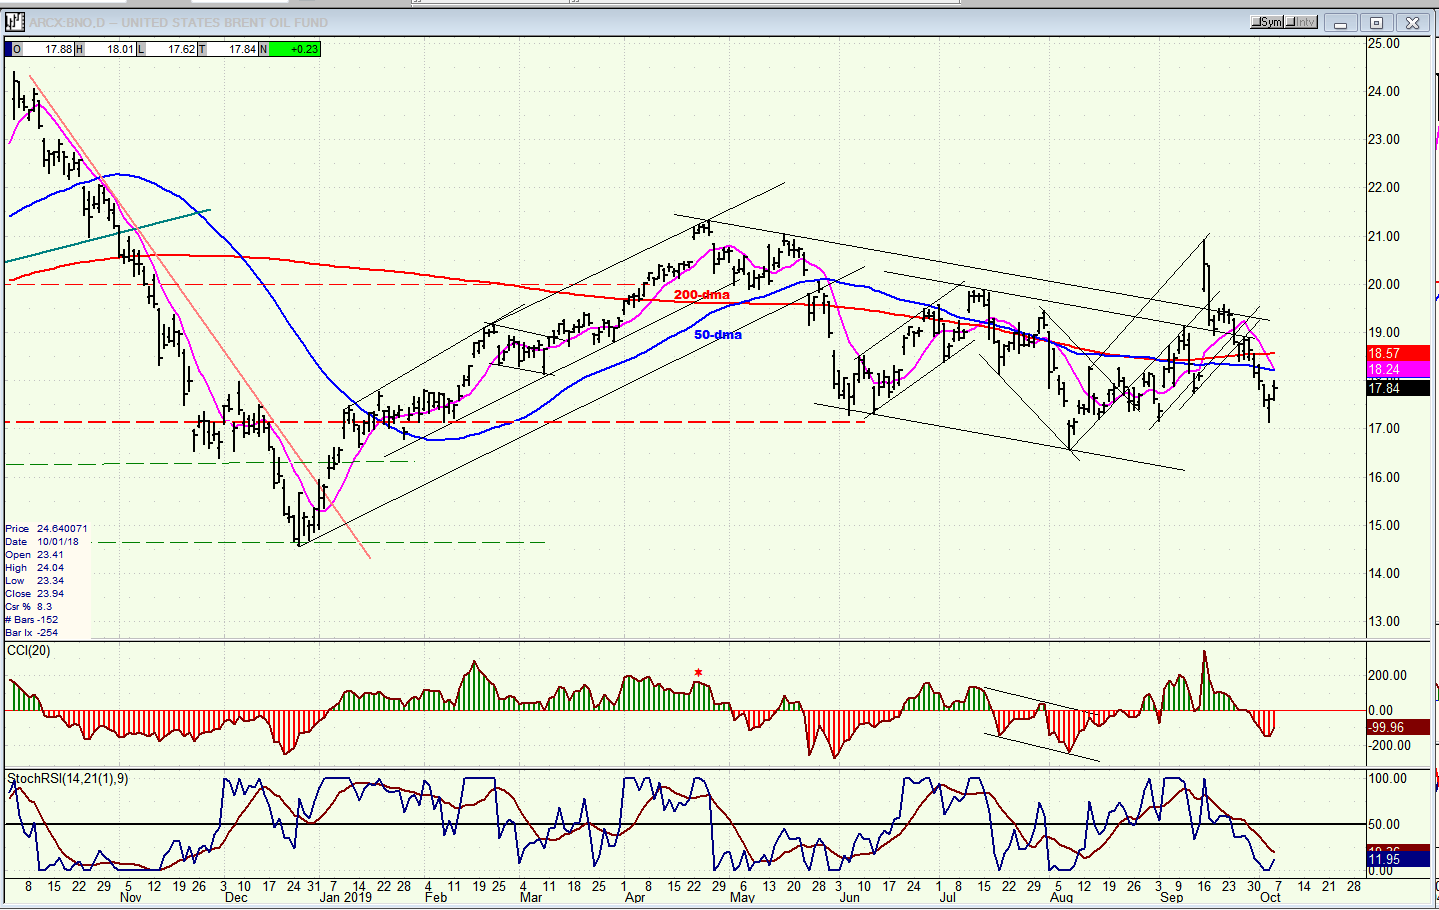Click the High price value 18.01
The image size is (1439, 910).
point(120,49)
